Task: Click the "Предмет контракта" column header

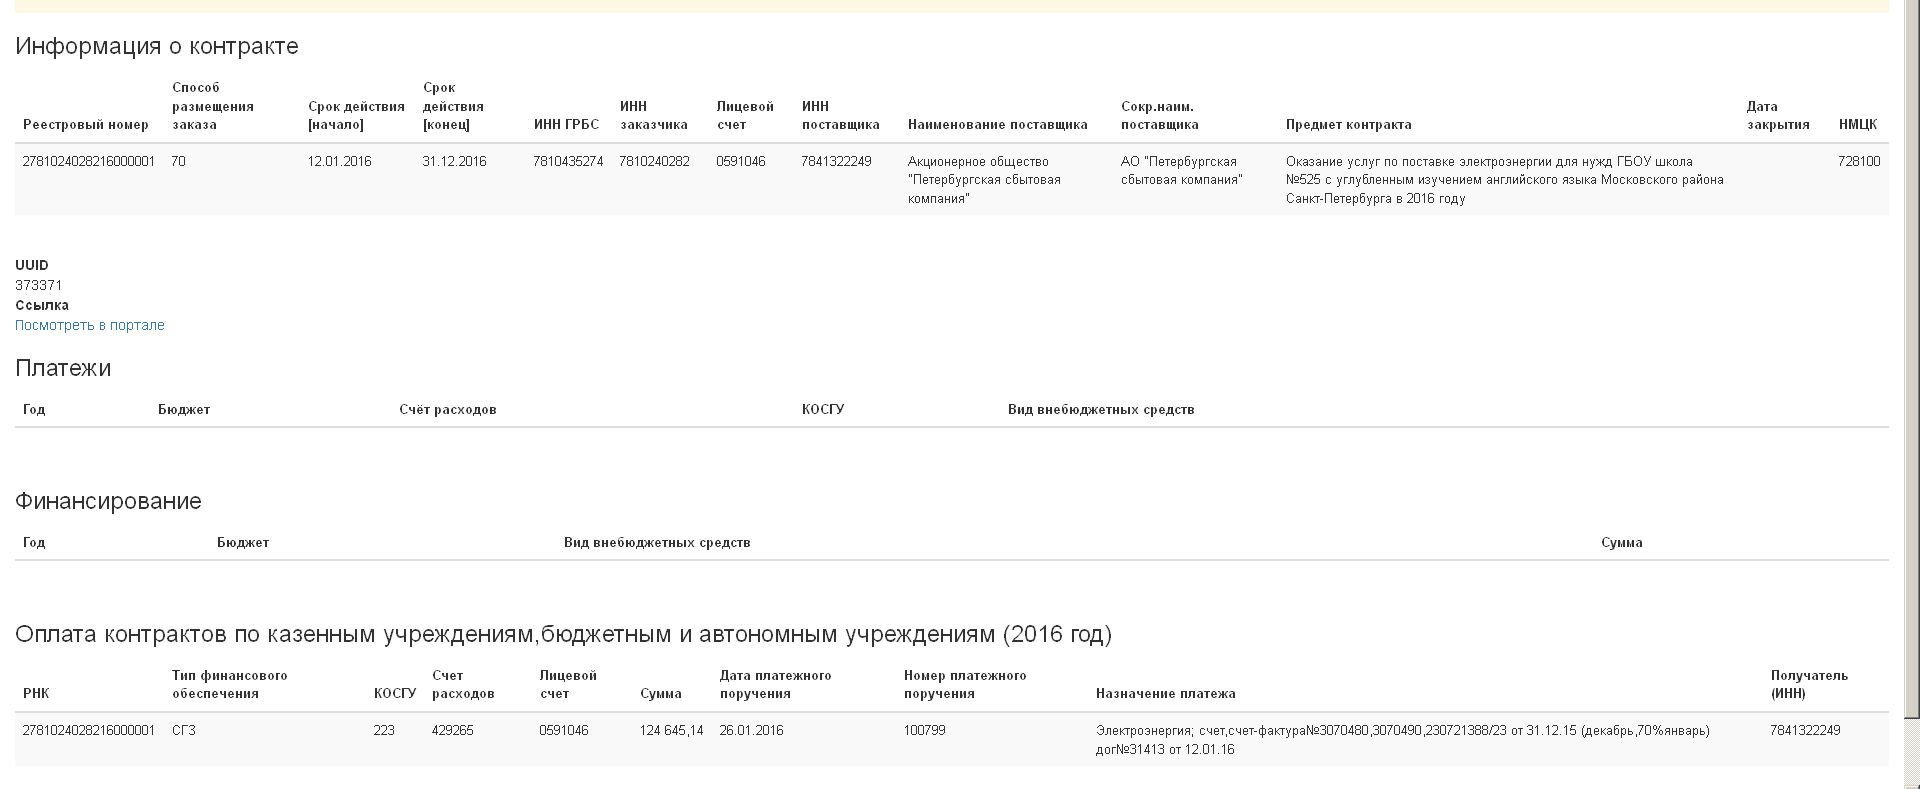Action: (1348, 125)
